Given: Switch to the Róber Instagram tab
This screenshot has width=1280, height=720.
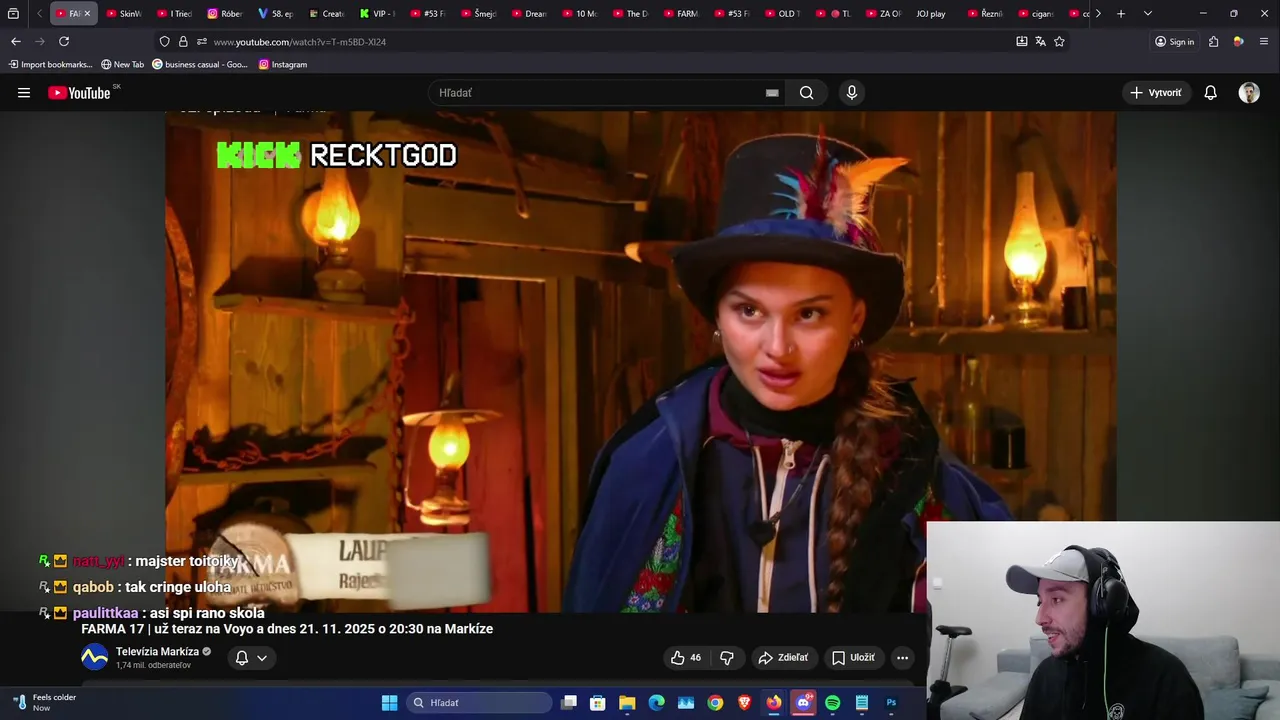Looking at the screenshot, I should pos(226,14).
